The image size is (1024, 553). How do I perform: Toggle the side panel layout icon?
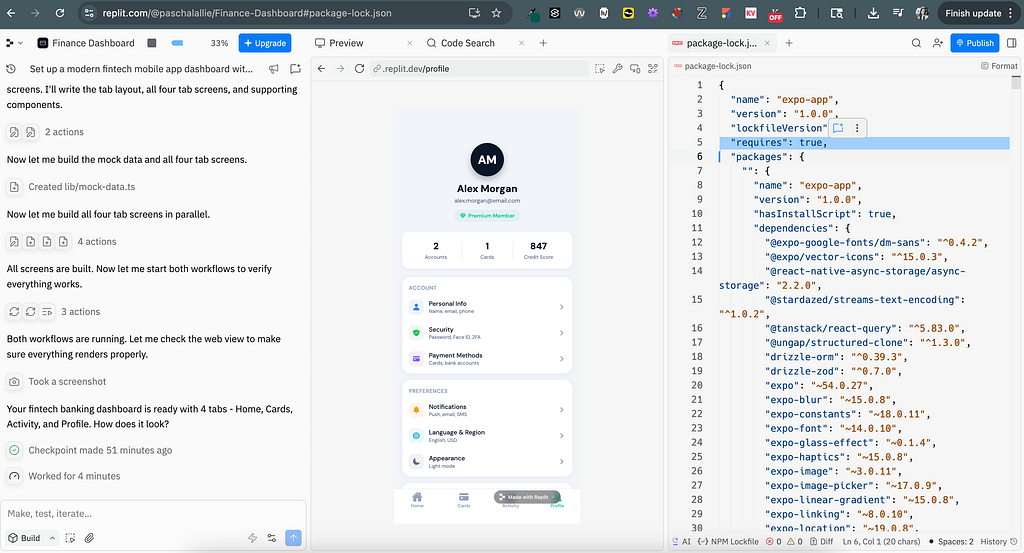(x=1012, y=43)
